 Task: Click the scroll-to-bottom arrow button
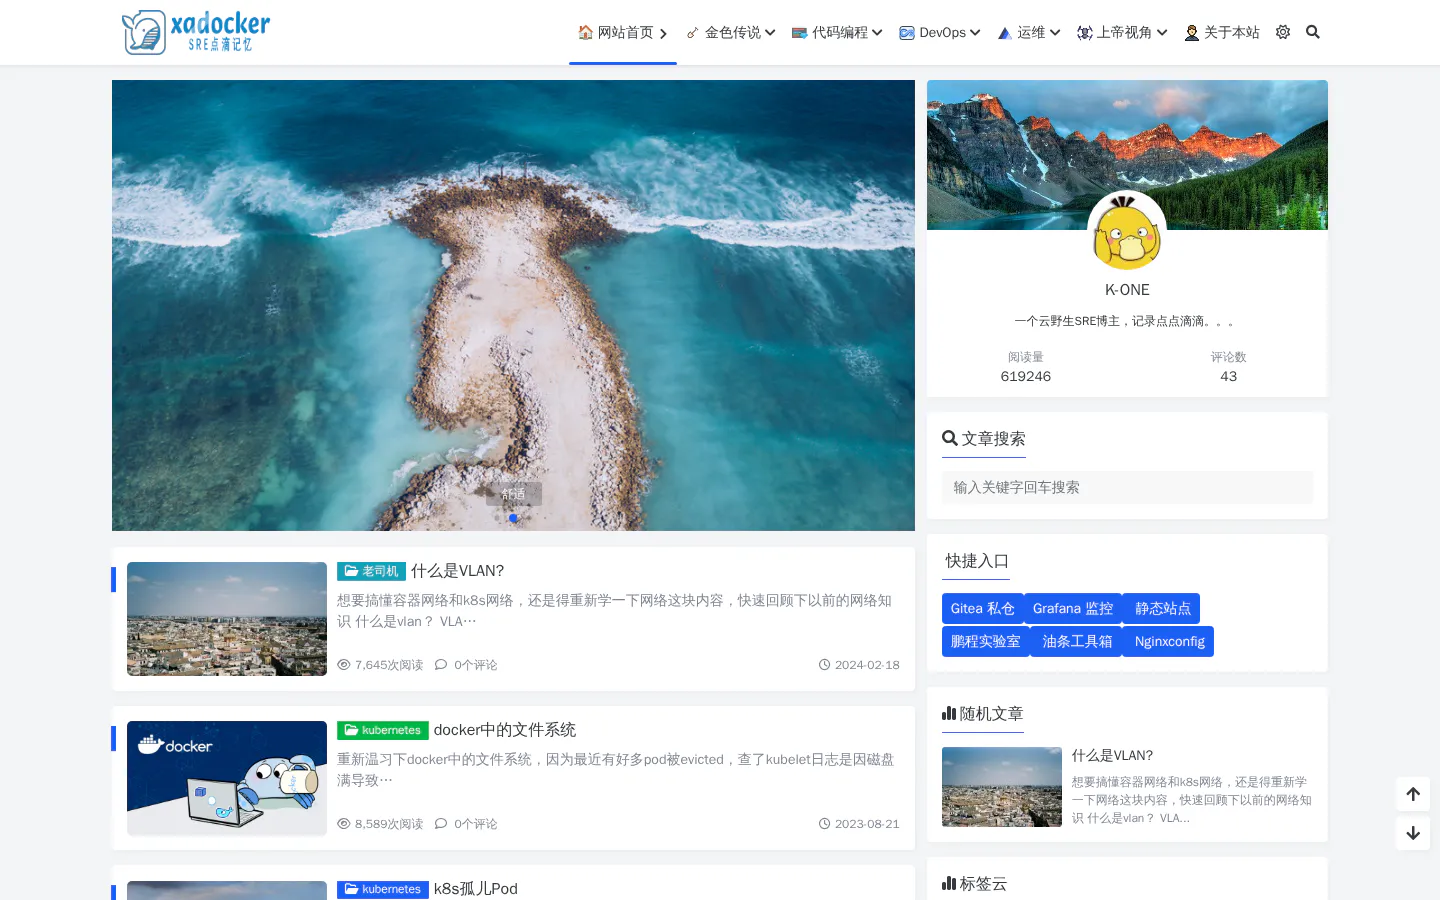point(1413,833)
